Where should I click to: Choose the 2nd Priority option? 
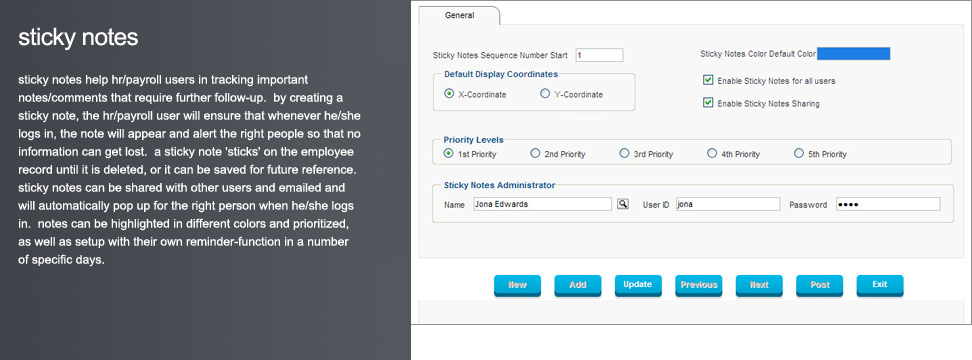[x=535, y=154]
